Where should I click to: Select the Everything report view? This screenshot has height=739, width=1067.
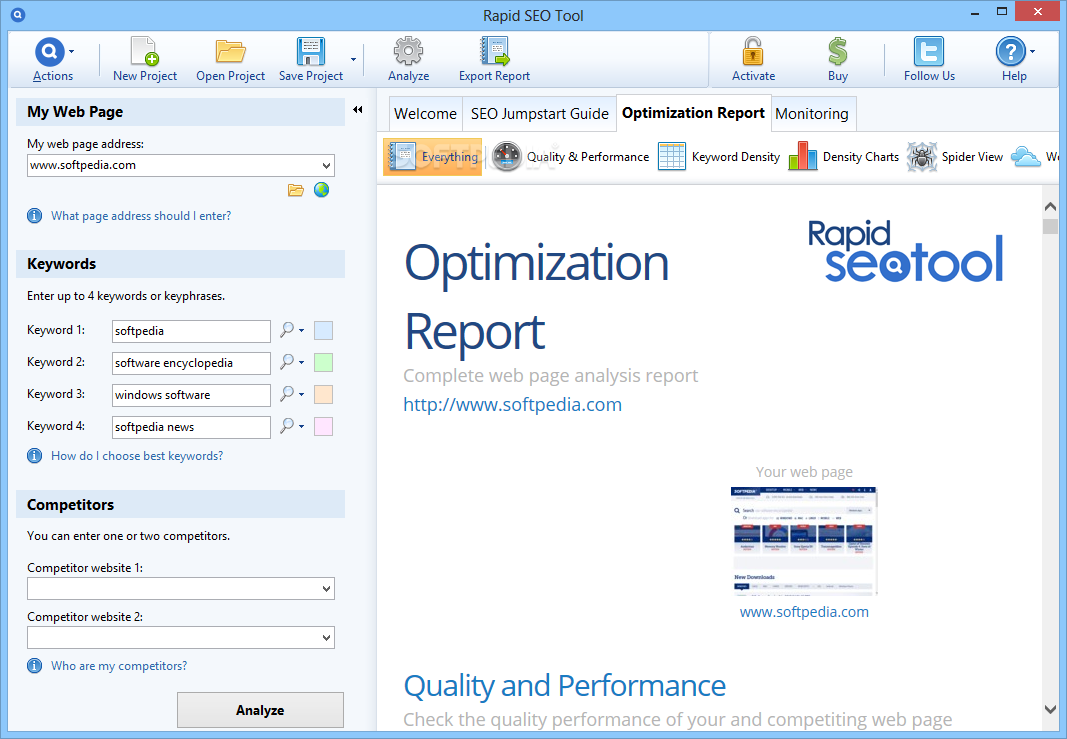(x=432, y=157)
